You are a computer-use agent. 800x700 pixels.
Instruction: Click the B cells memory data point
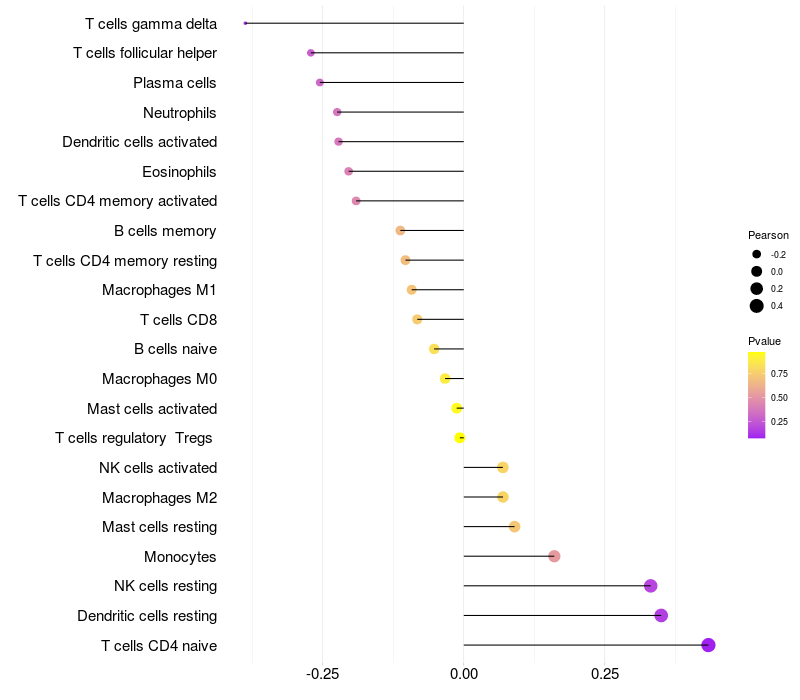pyautogui.click(x=400, y=231)
